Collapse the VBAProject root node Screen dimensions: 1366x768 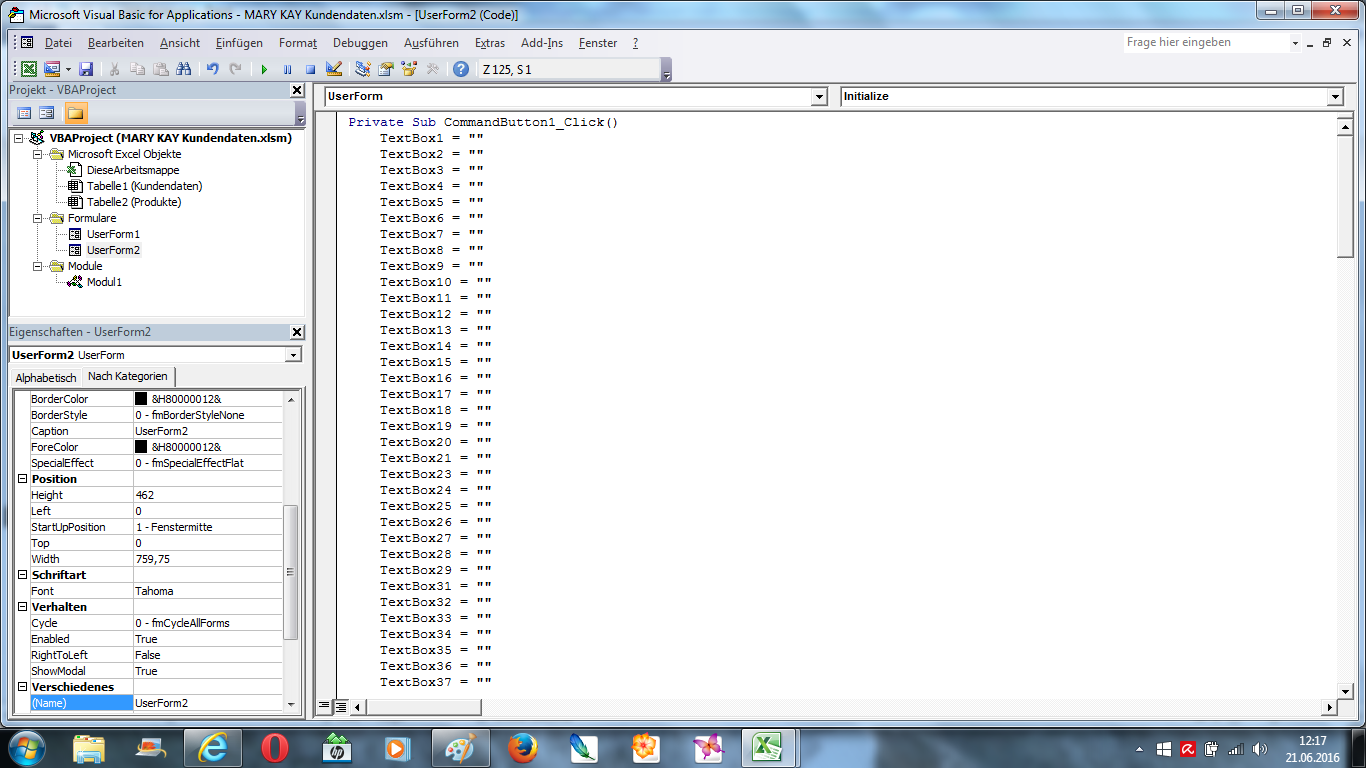coord(19,138)
